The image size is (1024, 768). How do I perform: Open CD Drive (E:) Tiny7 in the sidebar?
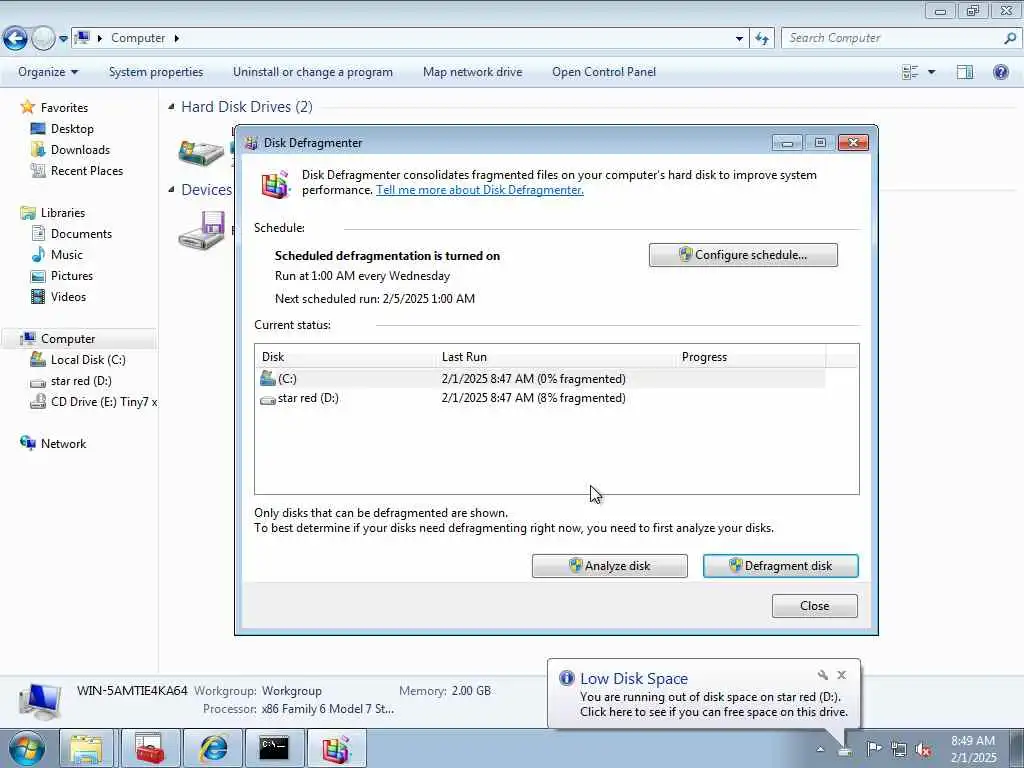click(x=103, y=402)
